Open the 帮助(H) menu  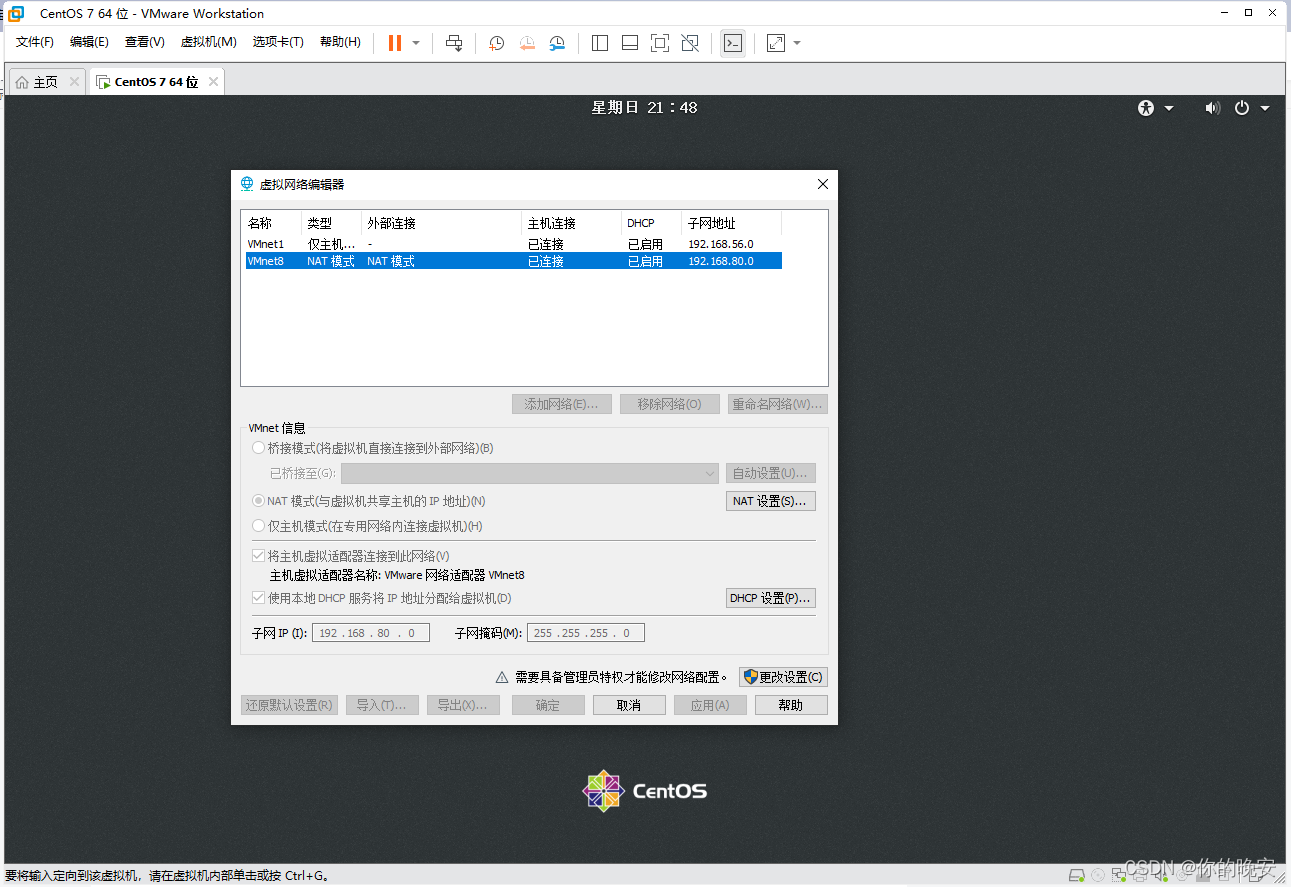(340, 42)
